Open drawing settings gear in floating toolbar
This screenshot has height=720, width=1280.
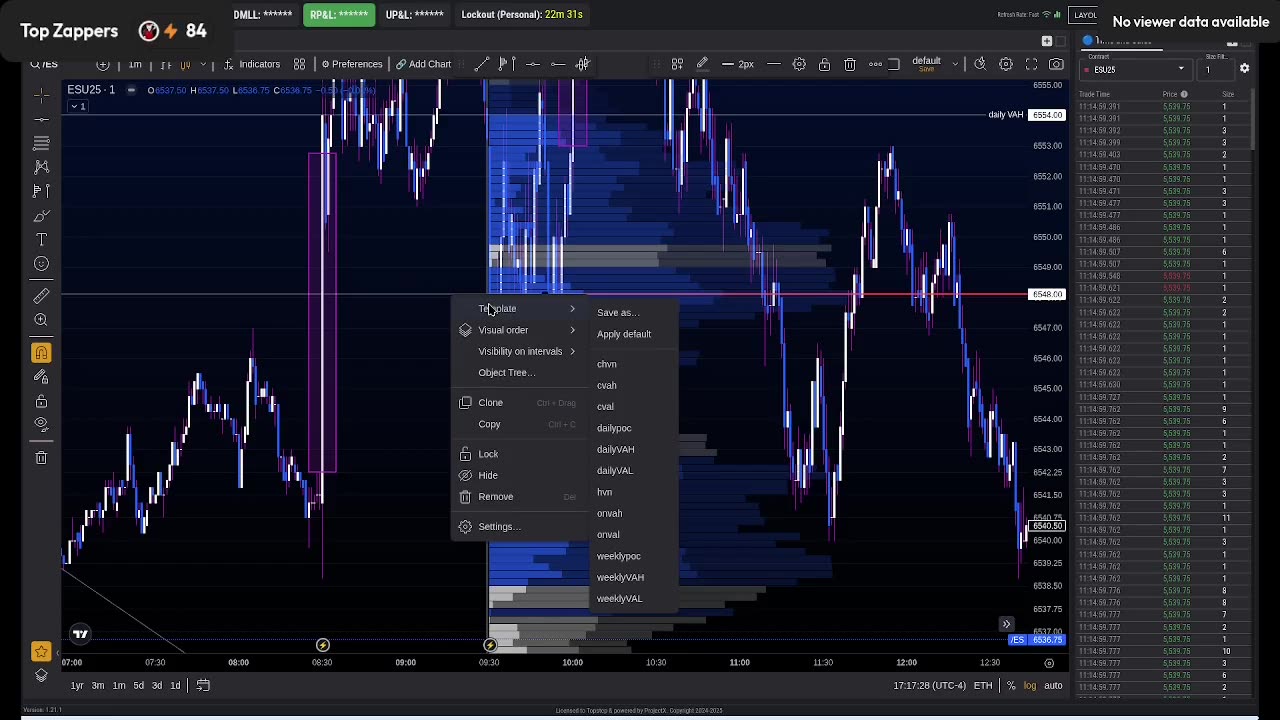[799, 64]
